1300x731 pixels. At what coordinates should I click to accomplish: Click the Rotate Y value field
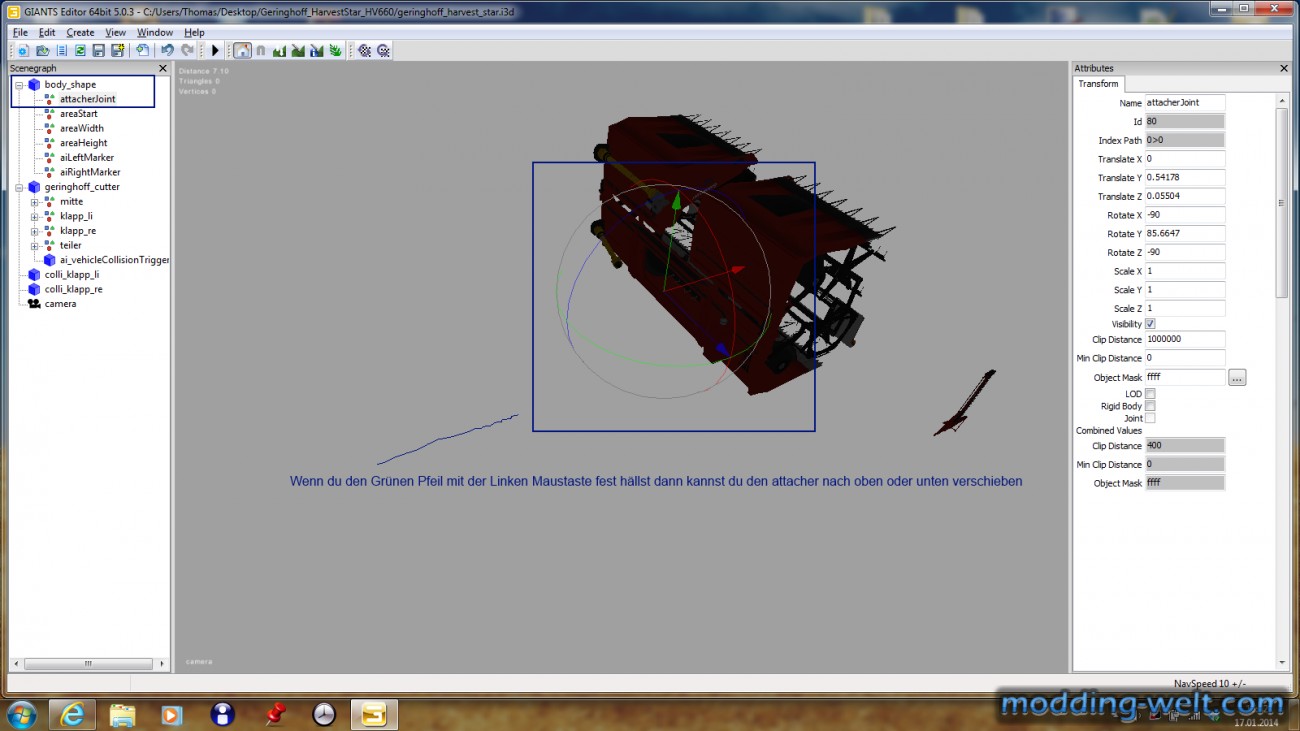(1185, 234)
